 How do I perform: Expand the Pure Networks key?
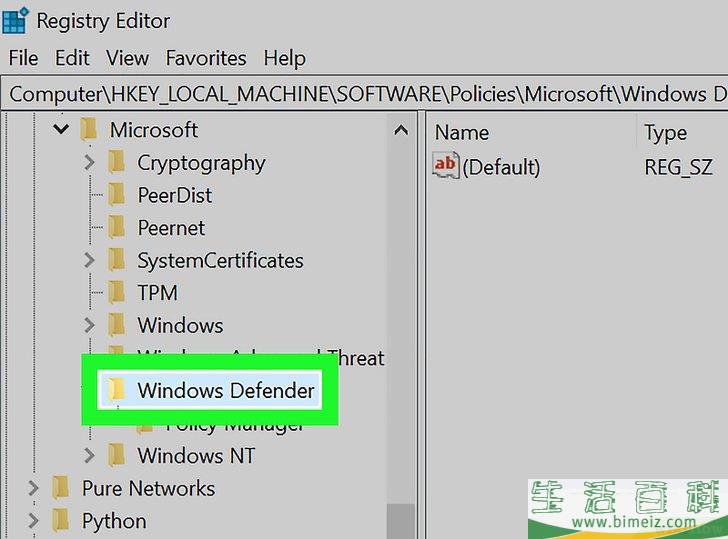(33, 488)
